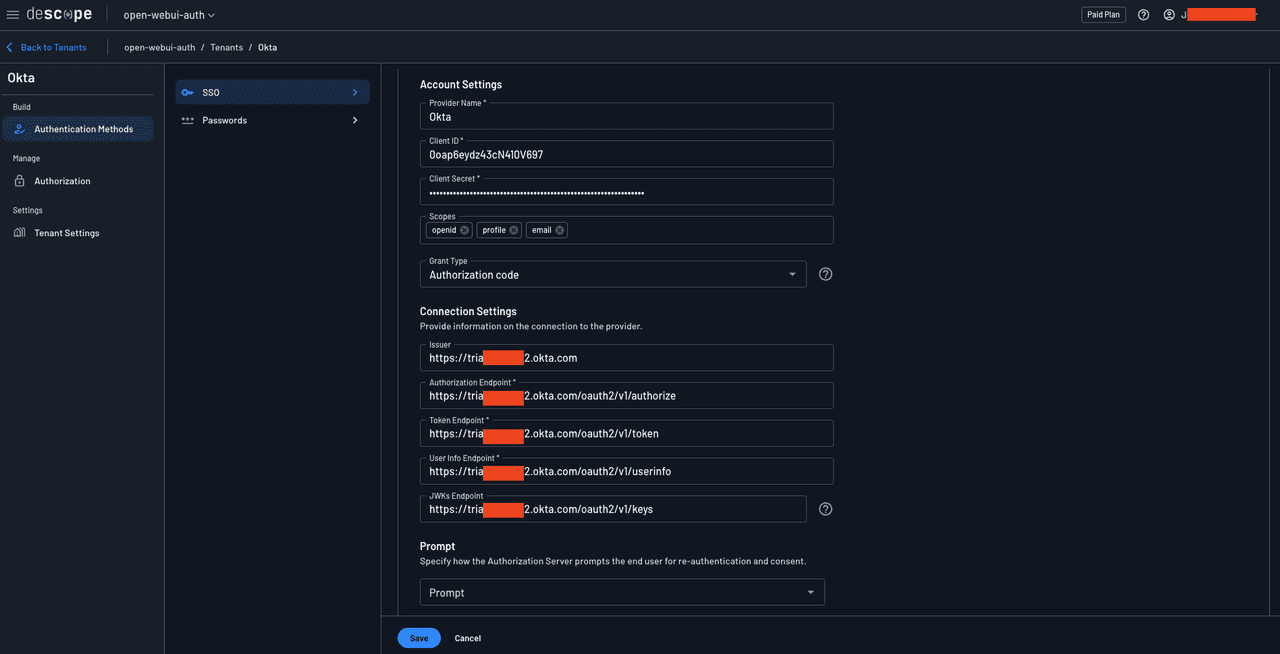Open the Grant Type dropdown

612,274
